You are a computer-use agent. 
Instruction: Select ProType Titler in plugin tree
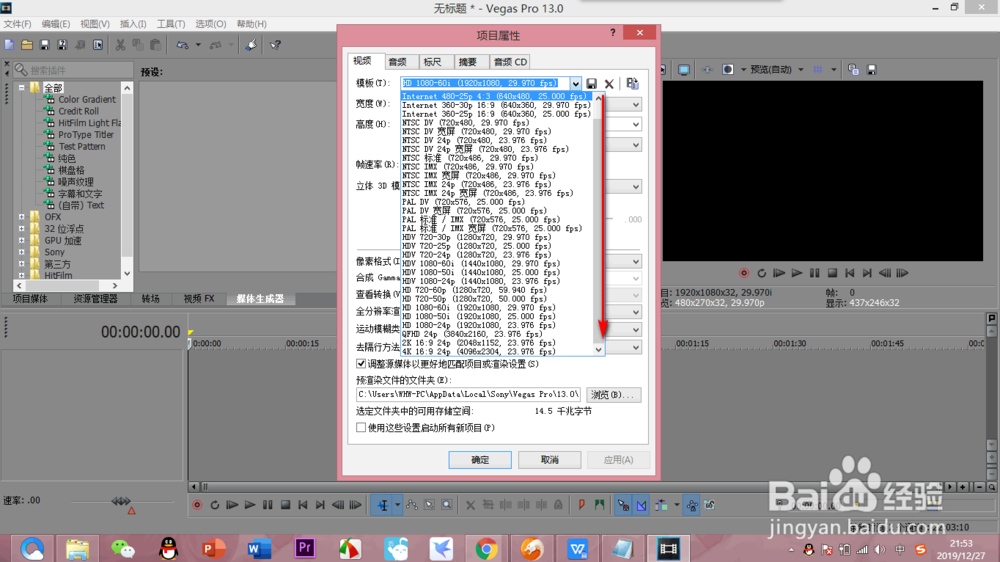[x=85, y=135]
